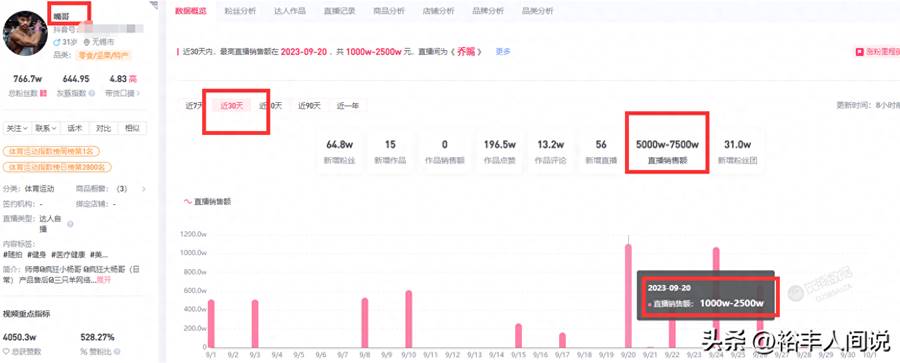Click the help icon beside 直播类型 达人自播
Image resolution: width=900 pixels, height=363 pixels.
tap(70, 223)
